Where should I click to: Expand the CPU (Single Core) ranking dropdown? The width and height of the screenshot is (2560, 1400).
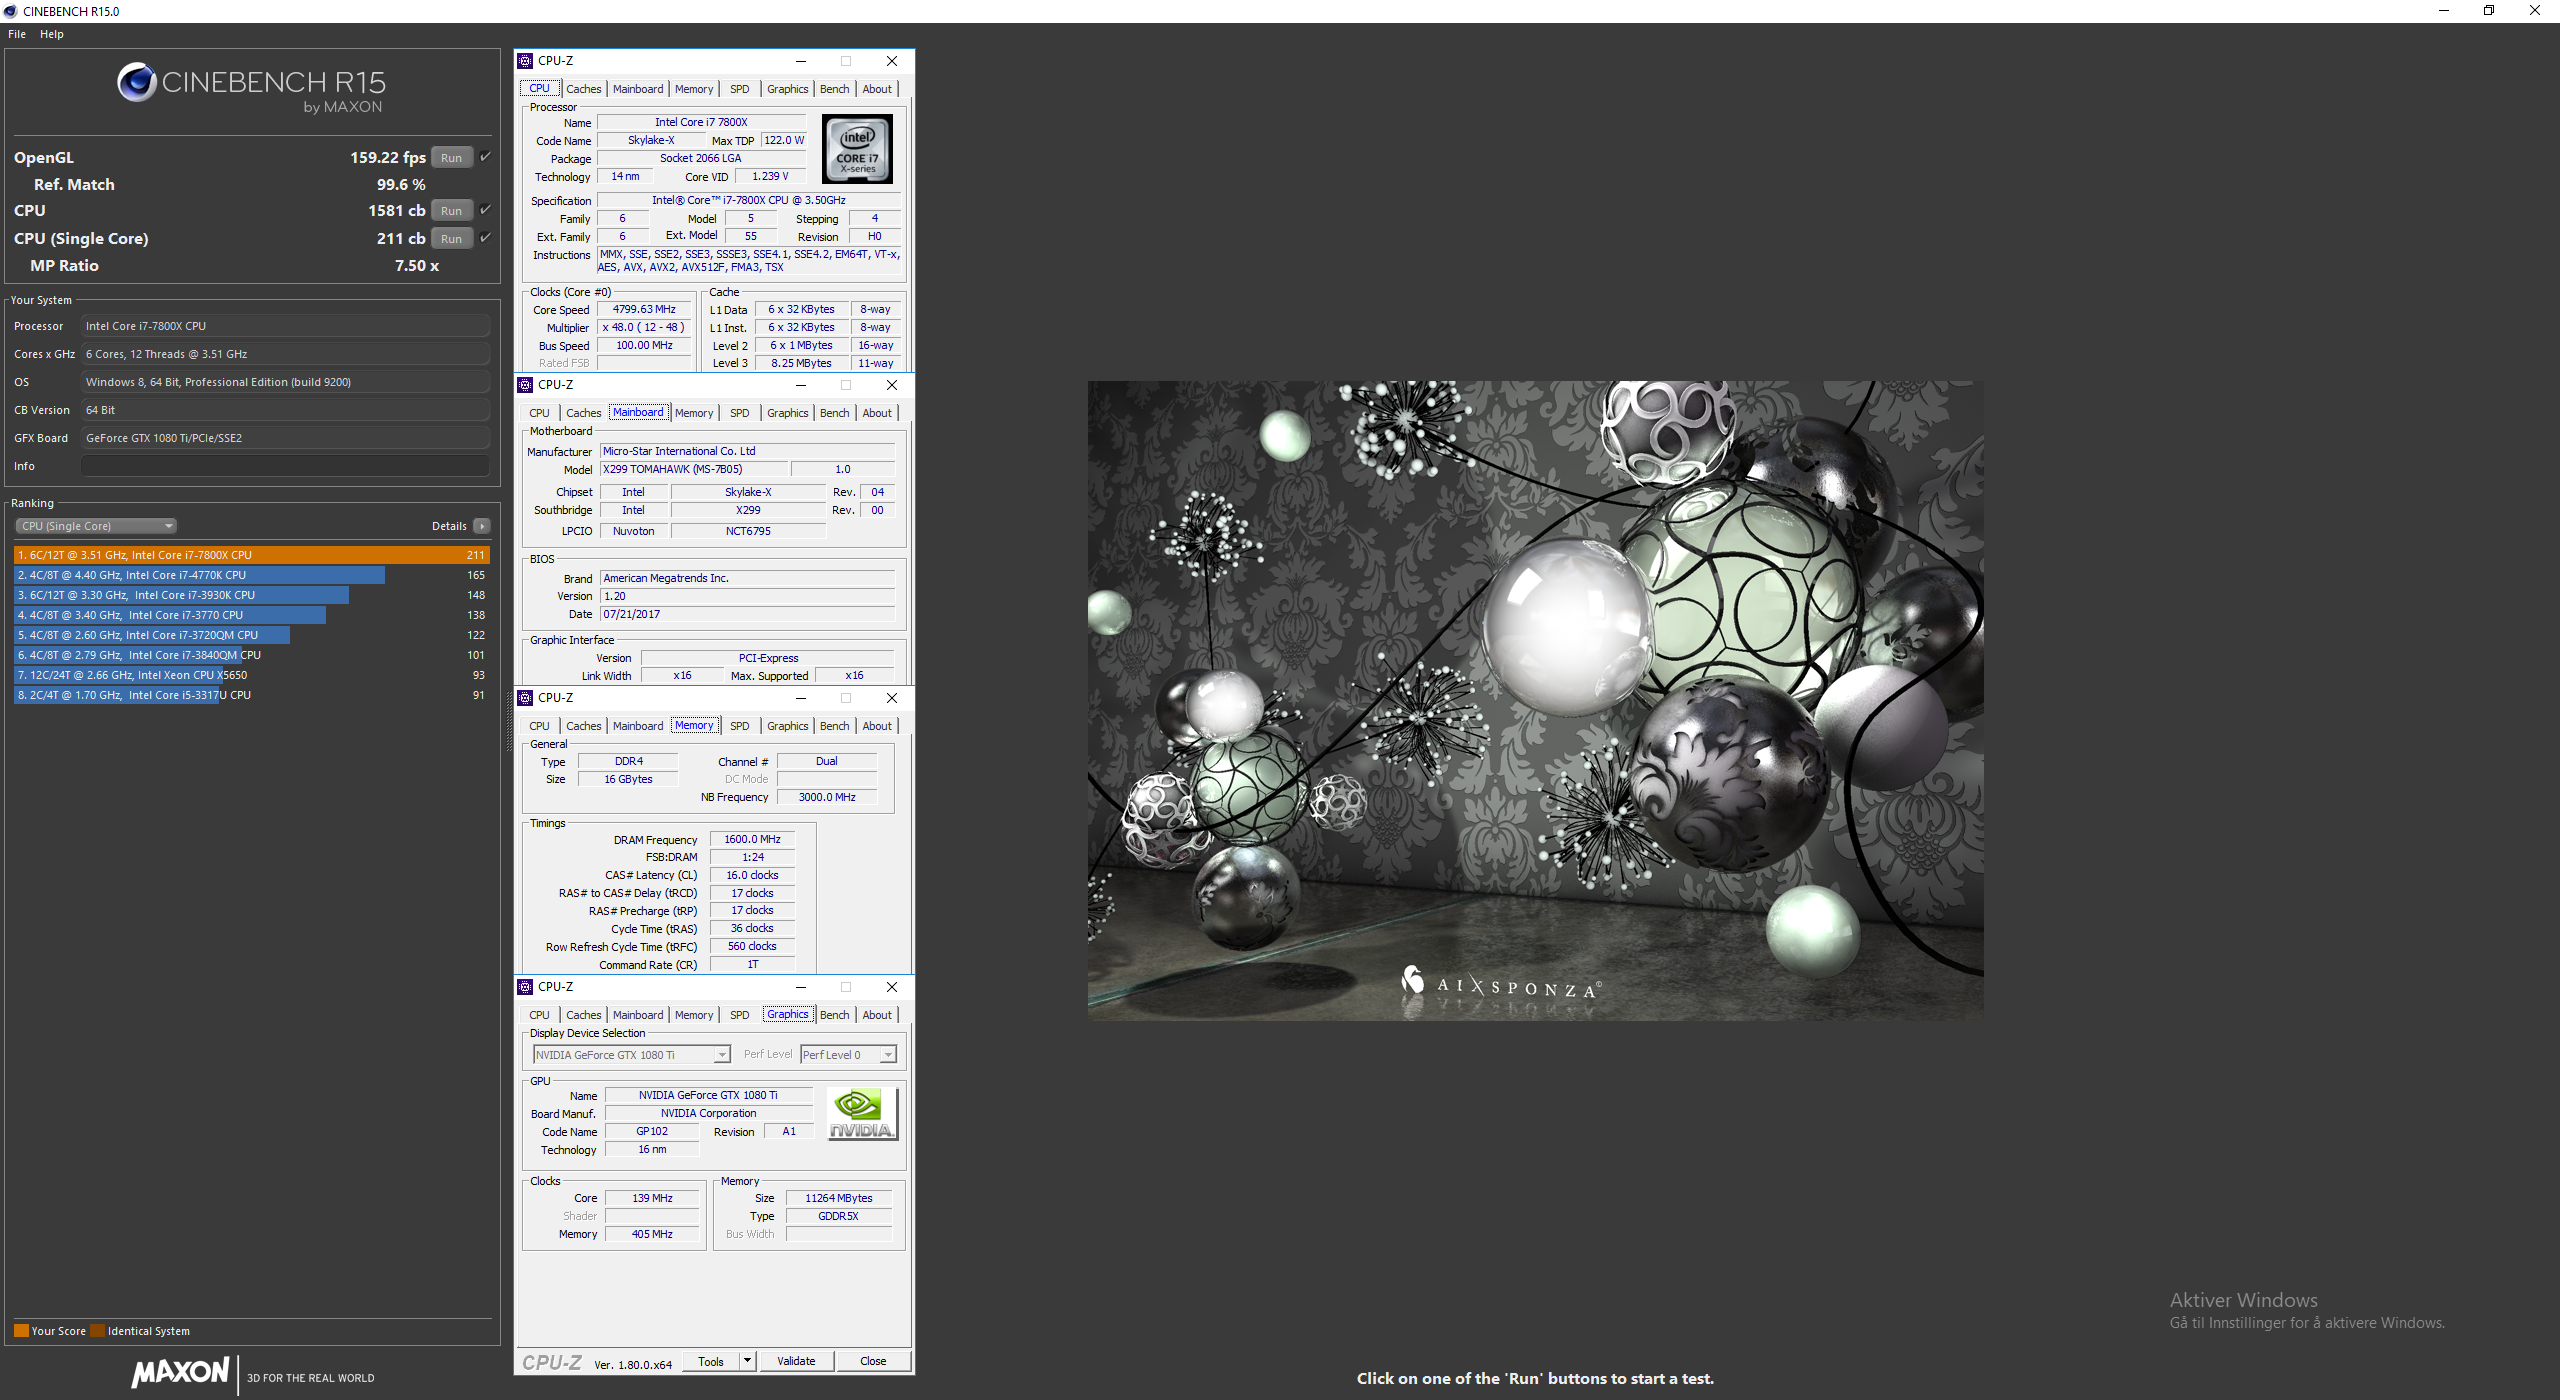[x=96, y=526]
